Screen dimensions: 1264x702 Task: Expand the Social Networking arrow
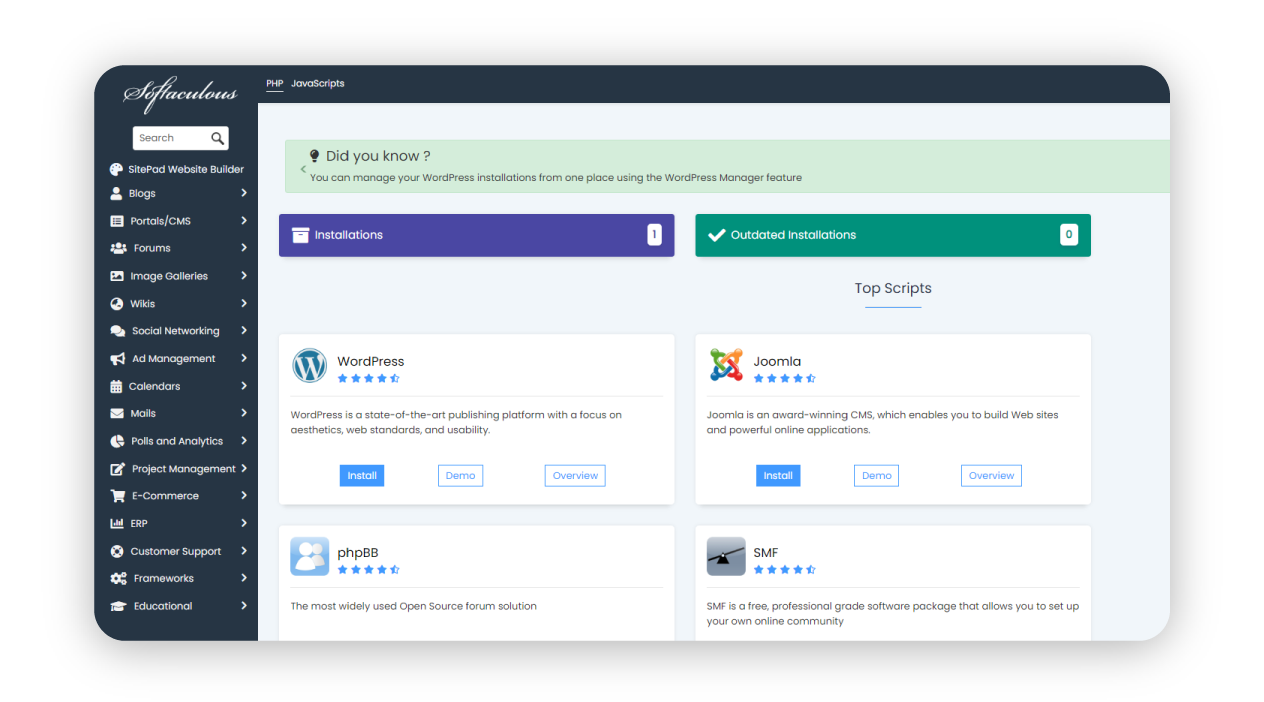244,331
